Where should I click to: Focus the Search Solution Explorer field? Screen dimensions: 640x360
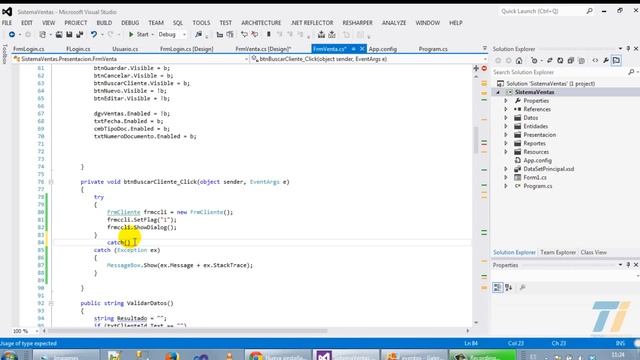559,72
